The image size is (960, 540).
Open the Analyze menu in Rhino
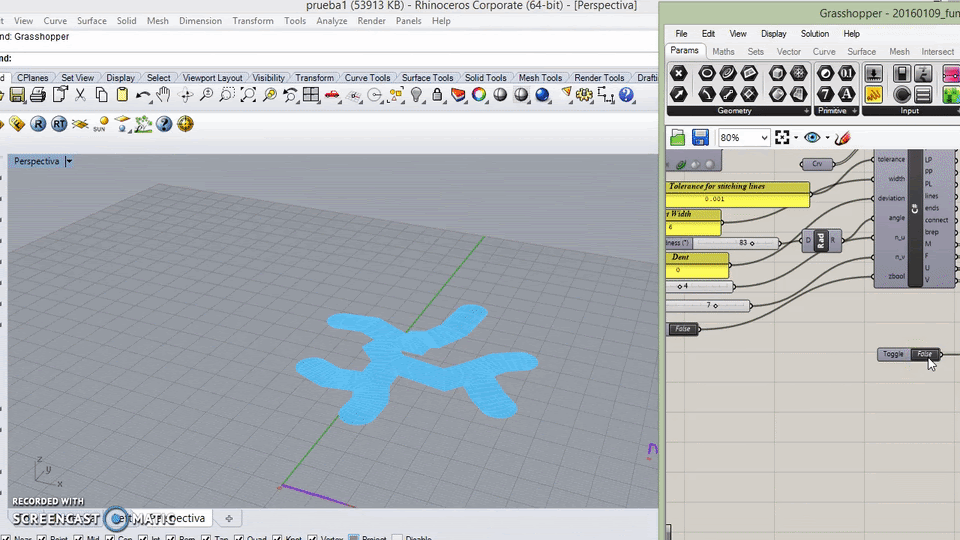pyautogui.click(x=332, y=21)
